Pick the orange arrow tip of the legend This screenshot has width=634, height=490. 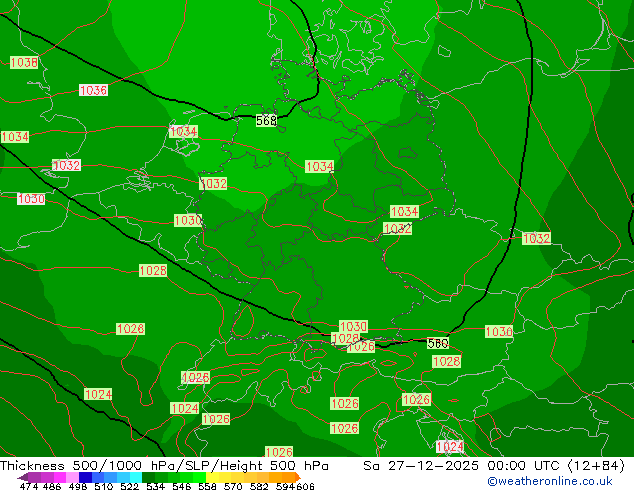coord(298,477)
